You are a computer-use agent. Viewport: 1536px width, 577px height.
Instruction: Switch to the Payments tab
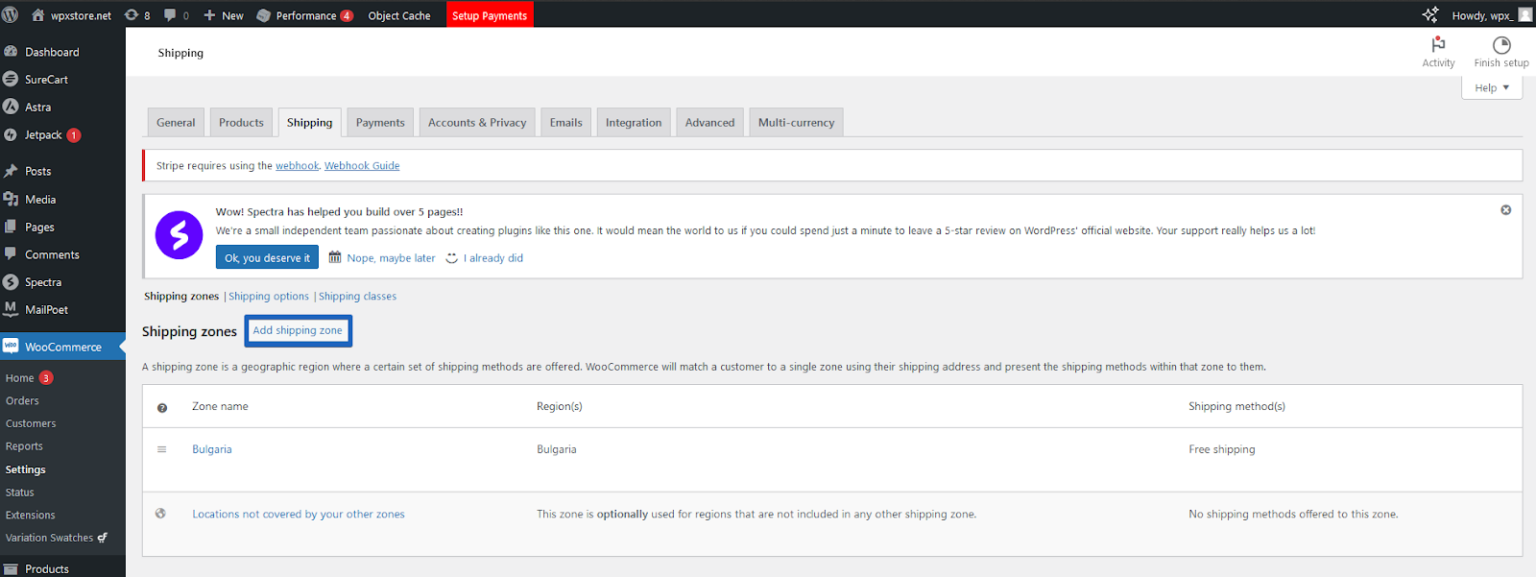[380, 123]
